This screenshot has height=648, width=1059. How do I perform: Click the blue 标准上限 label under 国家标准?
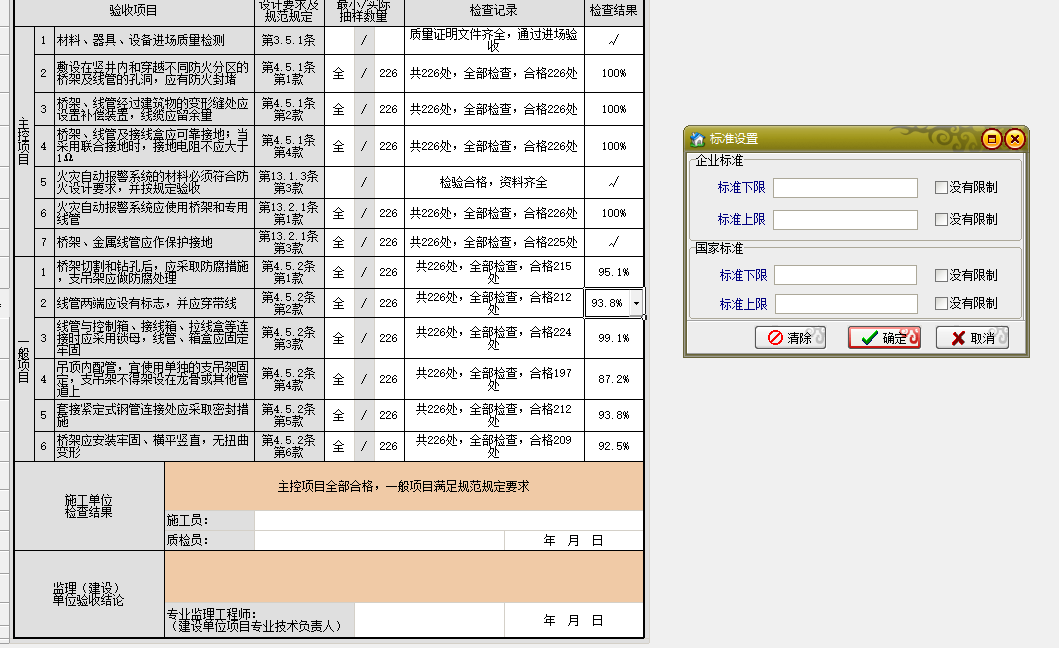click(742, 303)
